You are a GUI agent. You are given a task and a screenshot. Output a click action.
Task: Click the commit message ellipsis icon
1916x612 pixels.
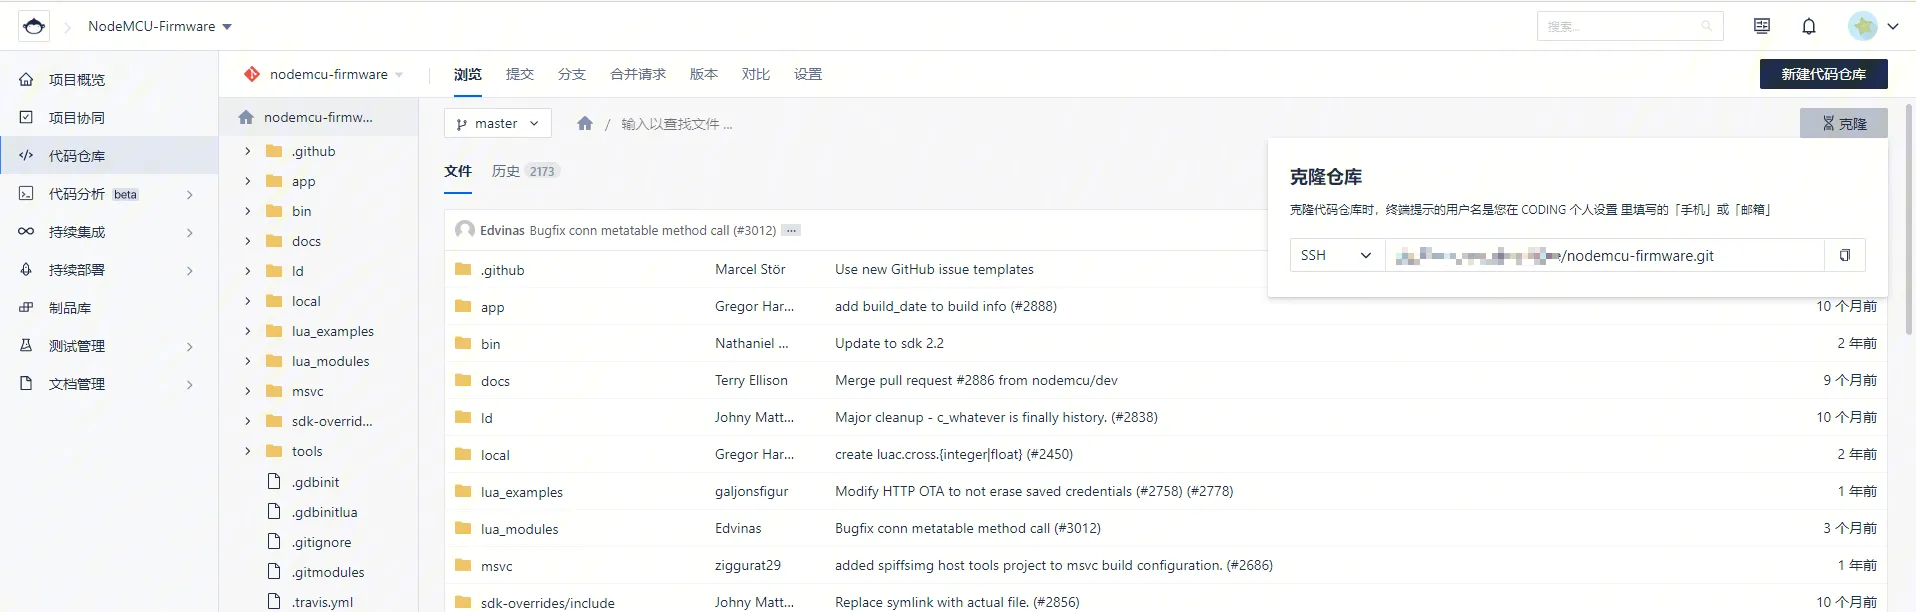pyautogui.click(x=791, y=231)
